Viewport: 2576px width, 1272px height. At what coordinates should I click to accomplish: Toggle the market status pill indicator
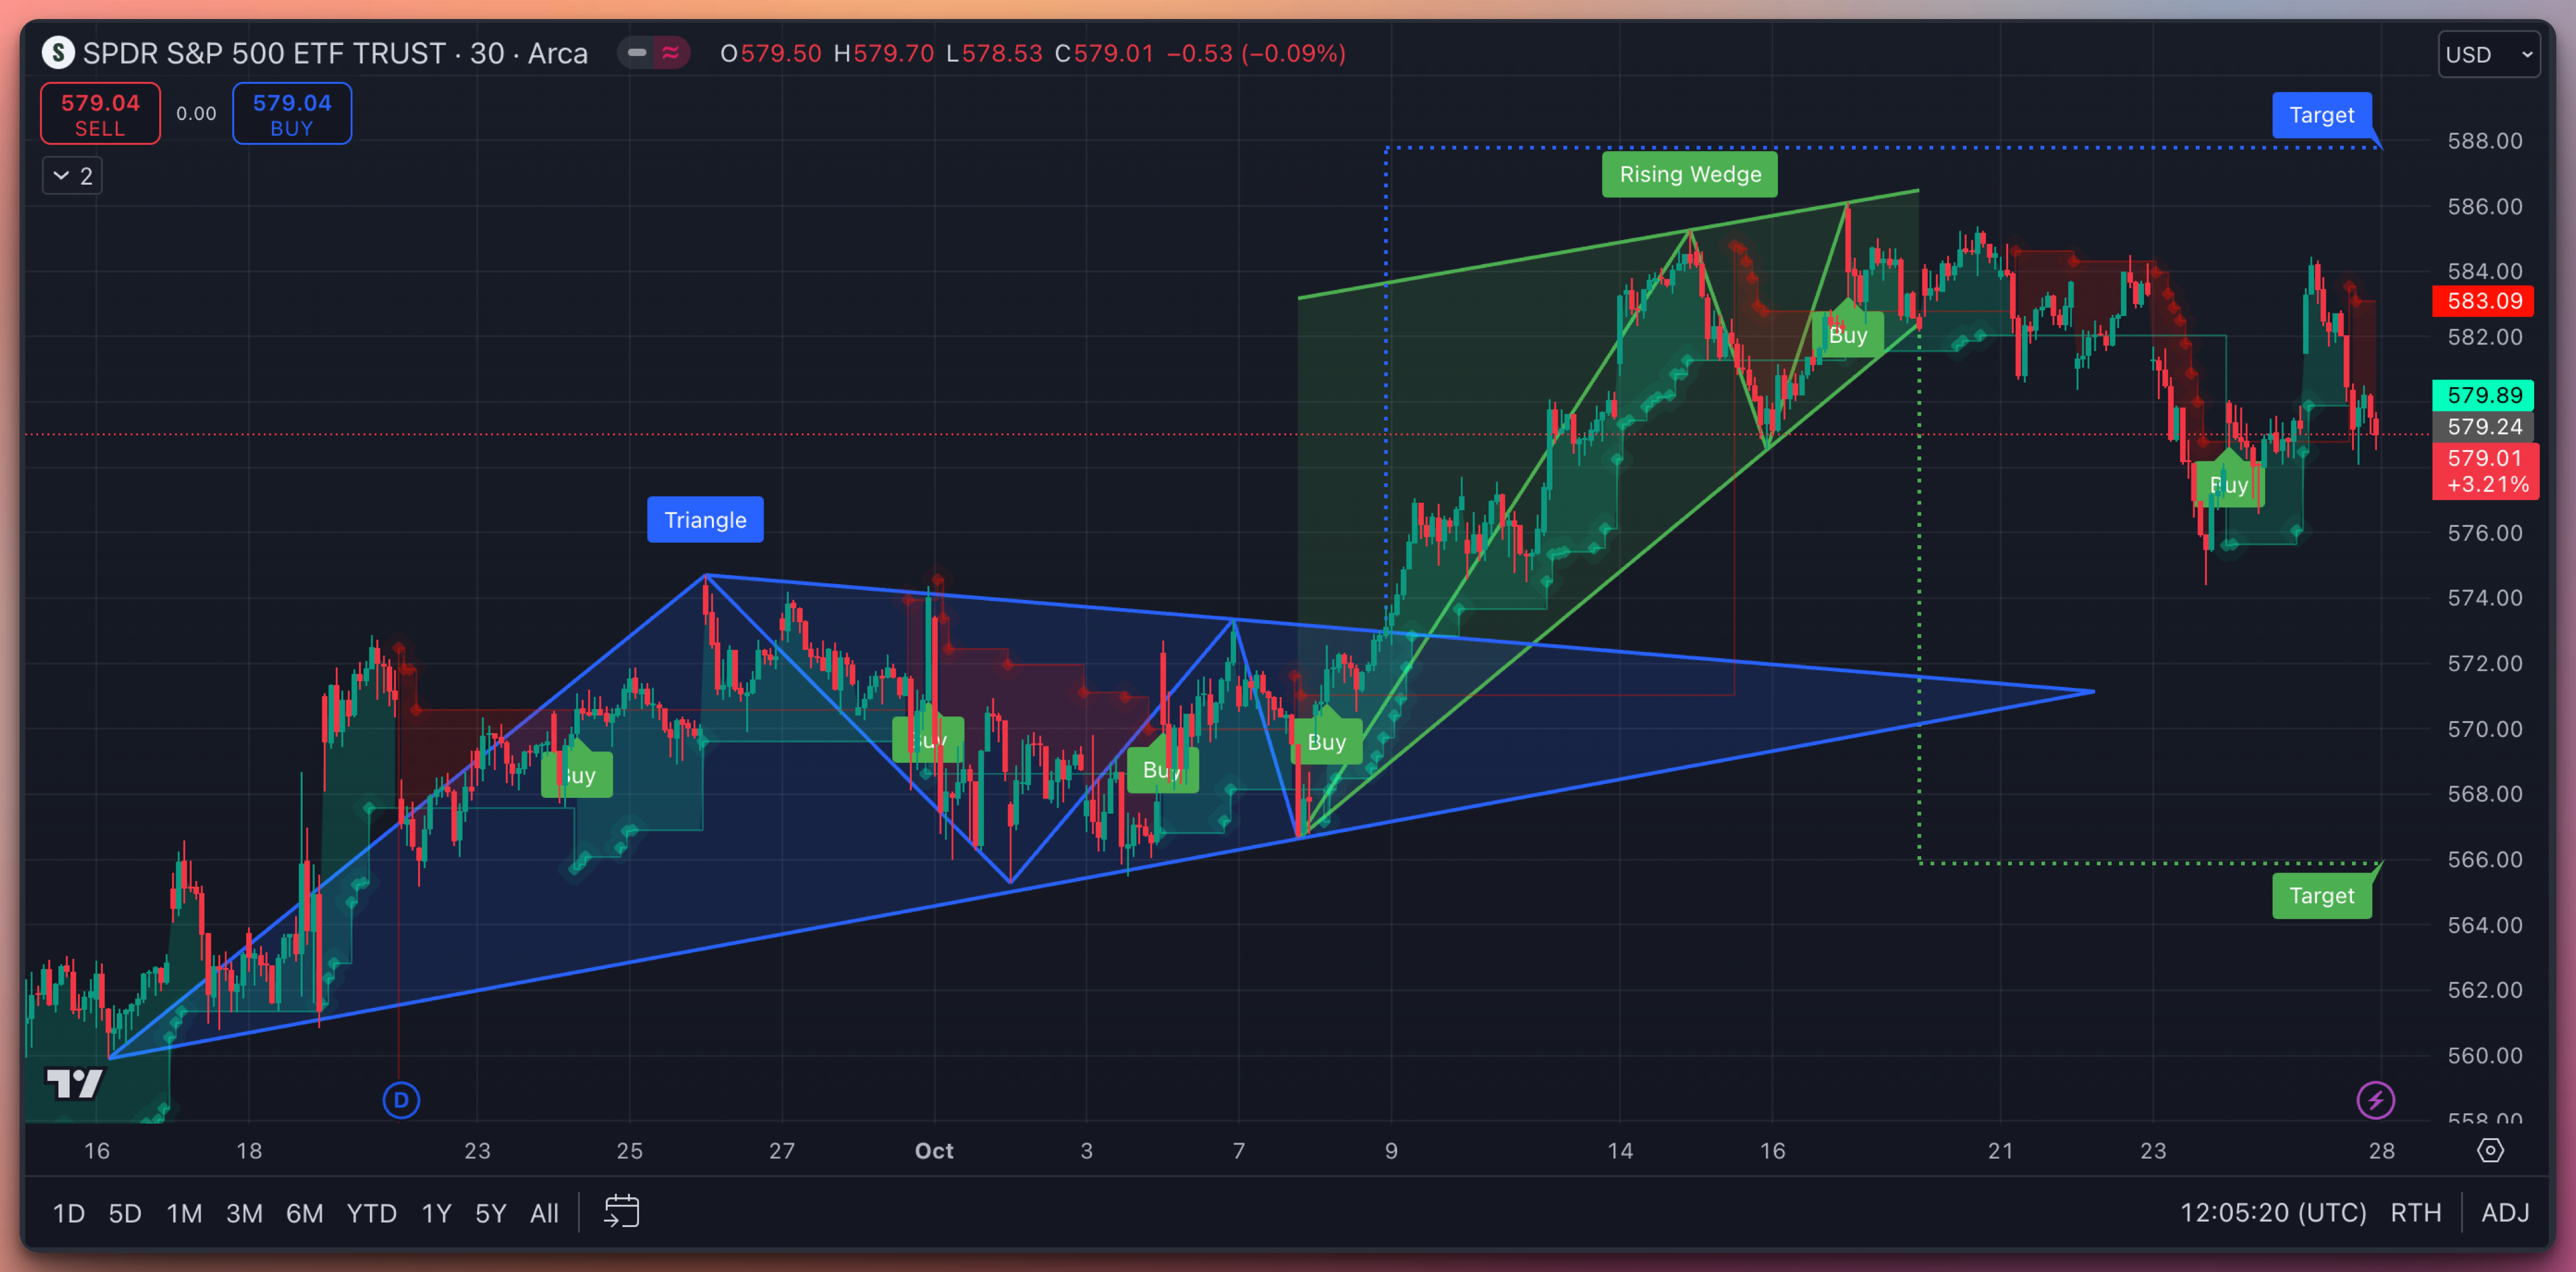coord(653,53)
